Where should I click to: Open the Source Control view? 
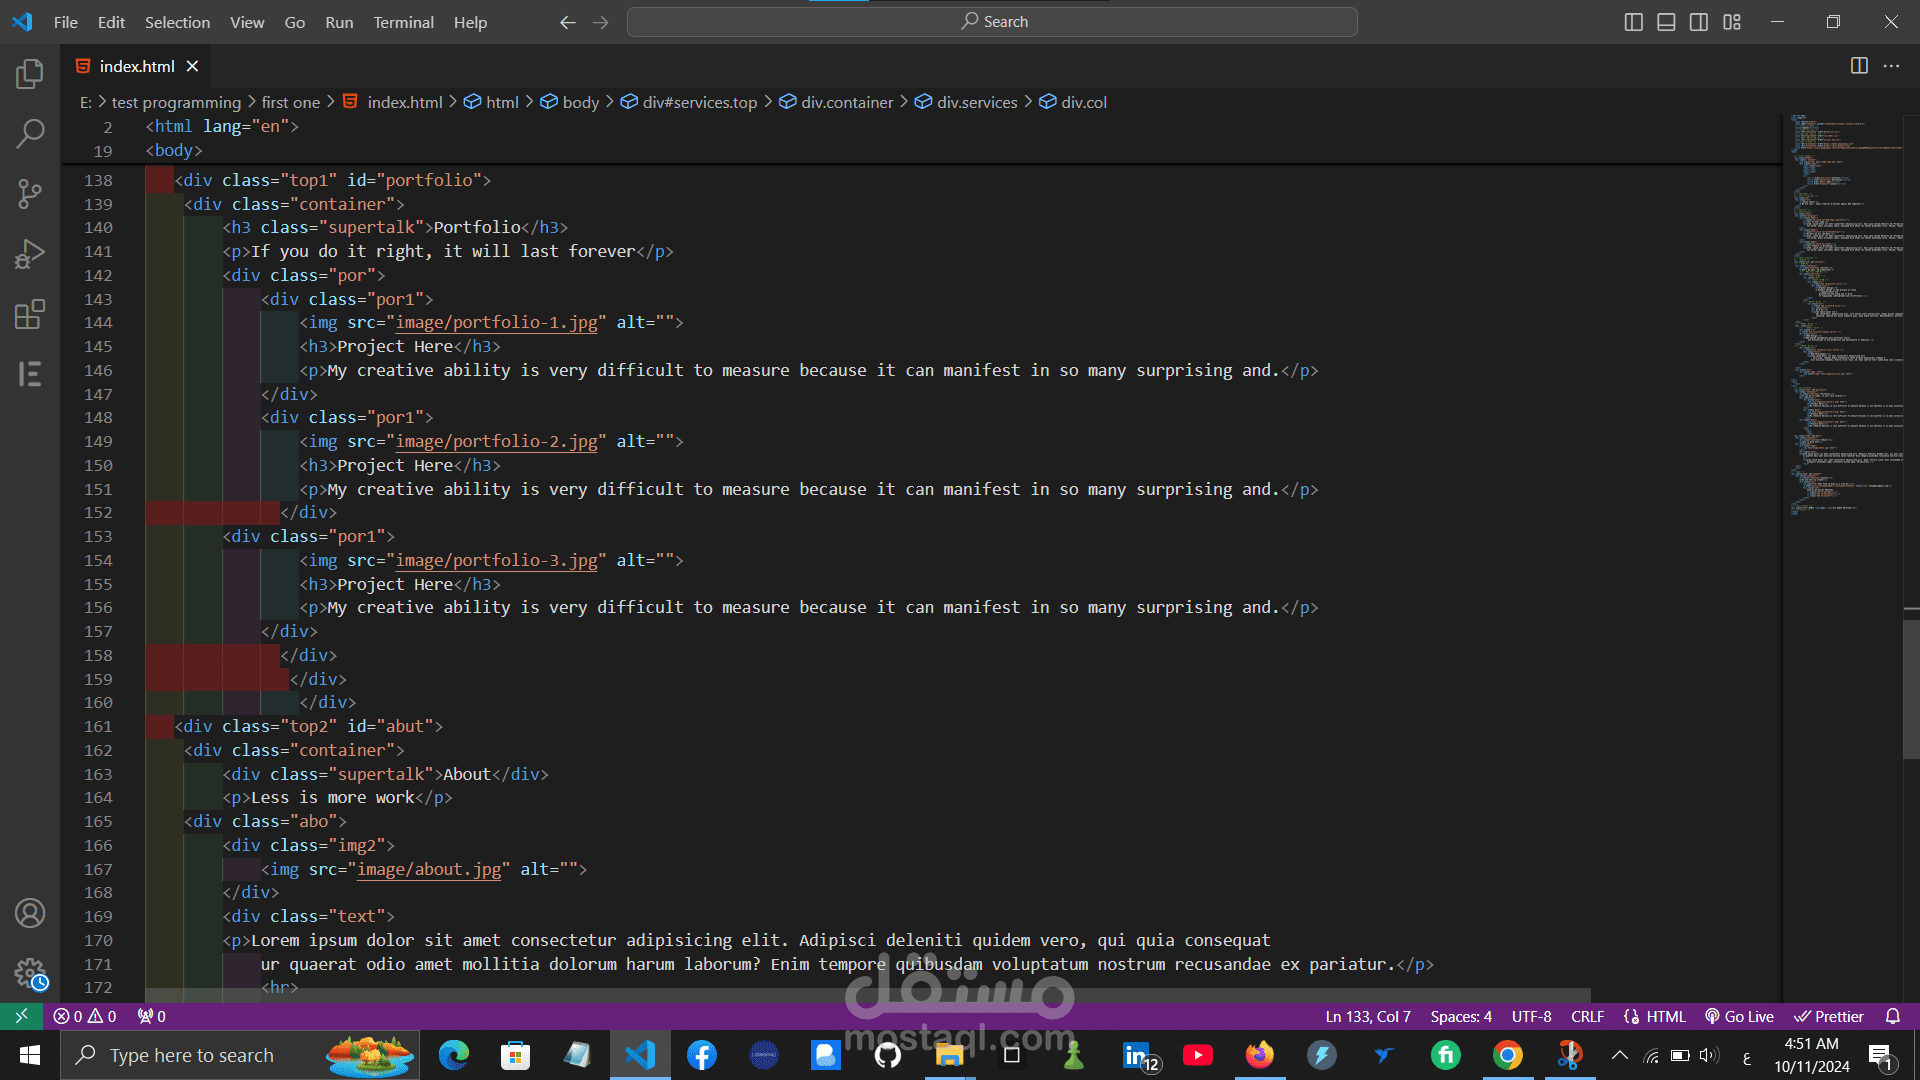tap(30, 193)
